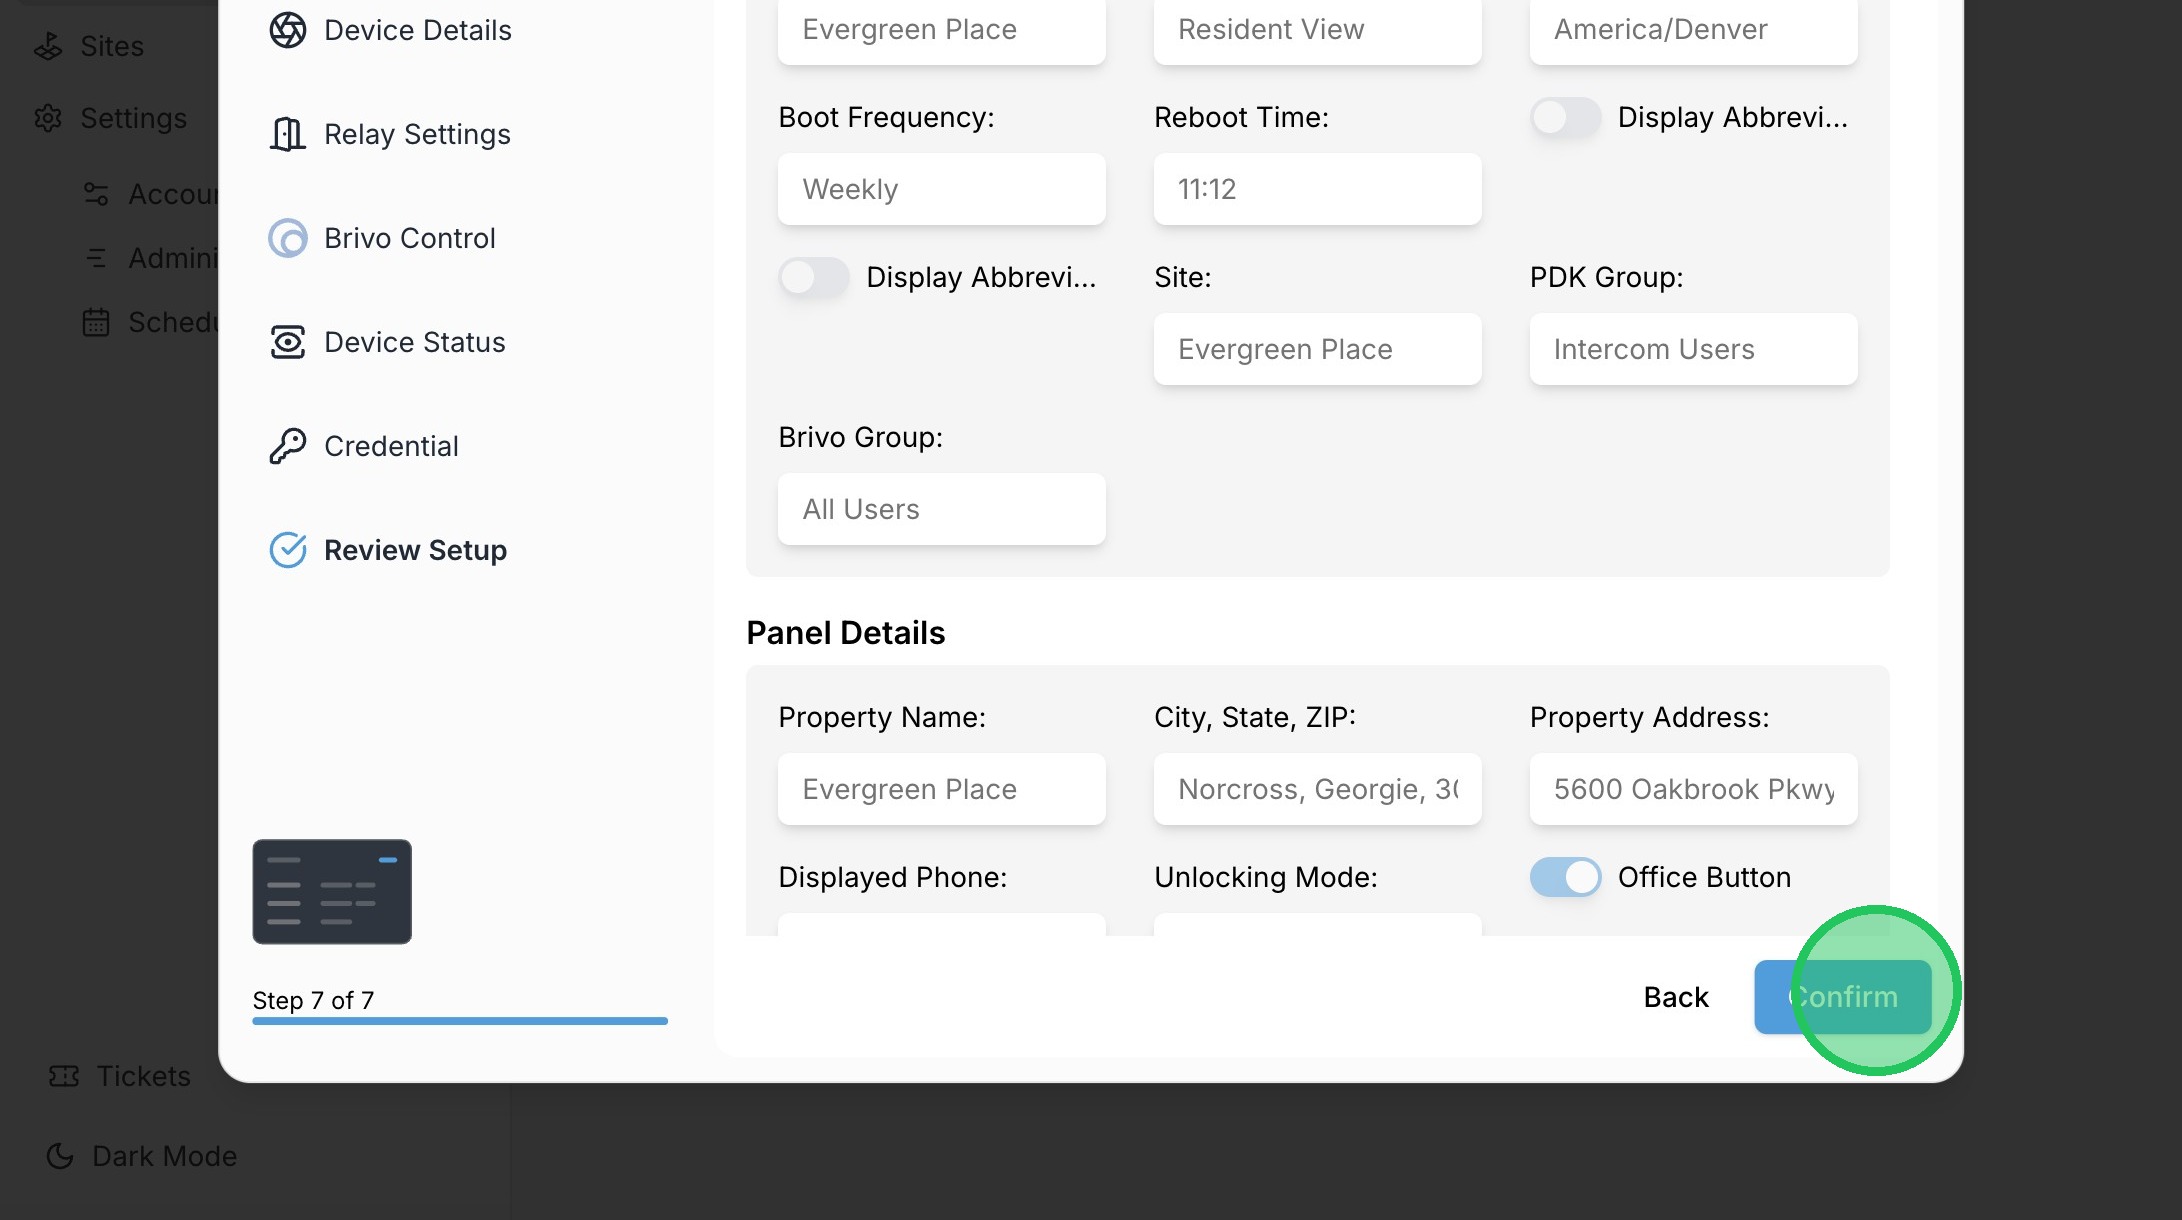The height and width of the screenshot is (1220, 2182).
Task: Open the Settings menu item
Action: tap(132, 118)
